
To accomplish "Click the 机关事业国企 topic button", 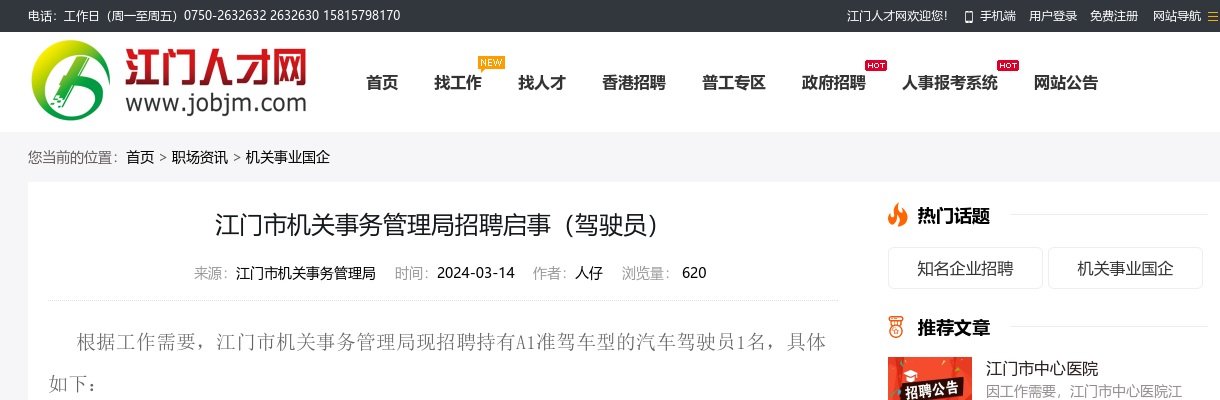I will [x=1125, y=268].
